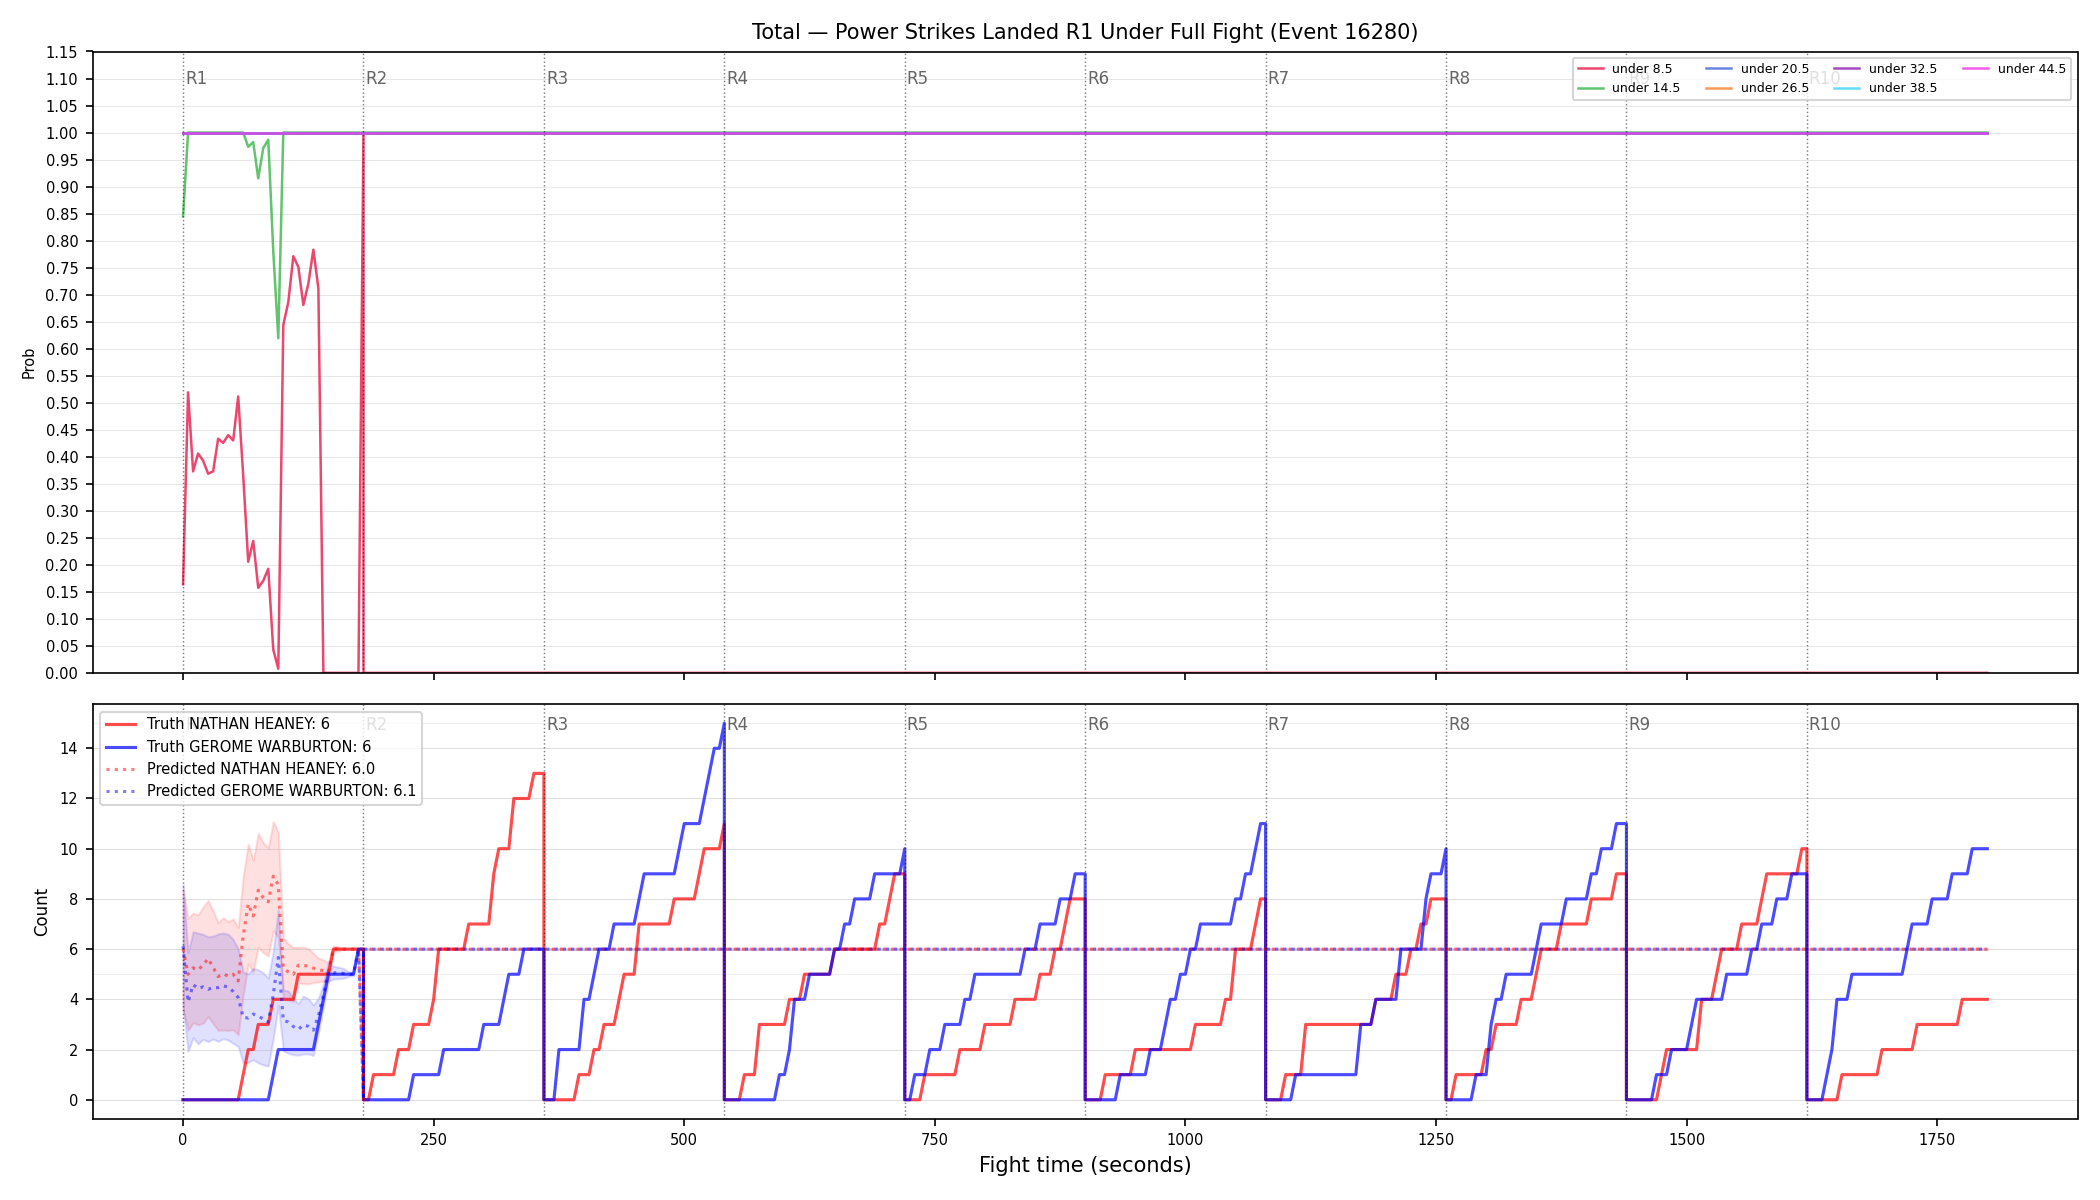Click the 1000 tick on the time axis
Viewport: 2100px width, 1200px height.
(1185, 1139)
